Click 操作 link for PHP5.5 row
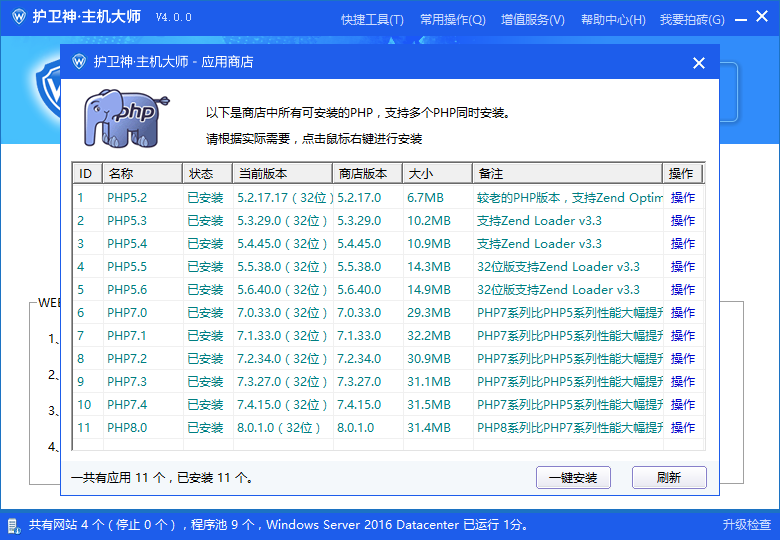This screenshot has width=780, height=540. coord(682,267)
